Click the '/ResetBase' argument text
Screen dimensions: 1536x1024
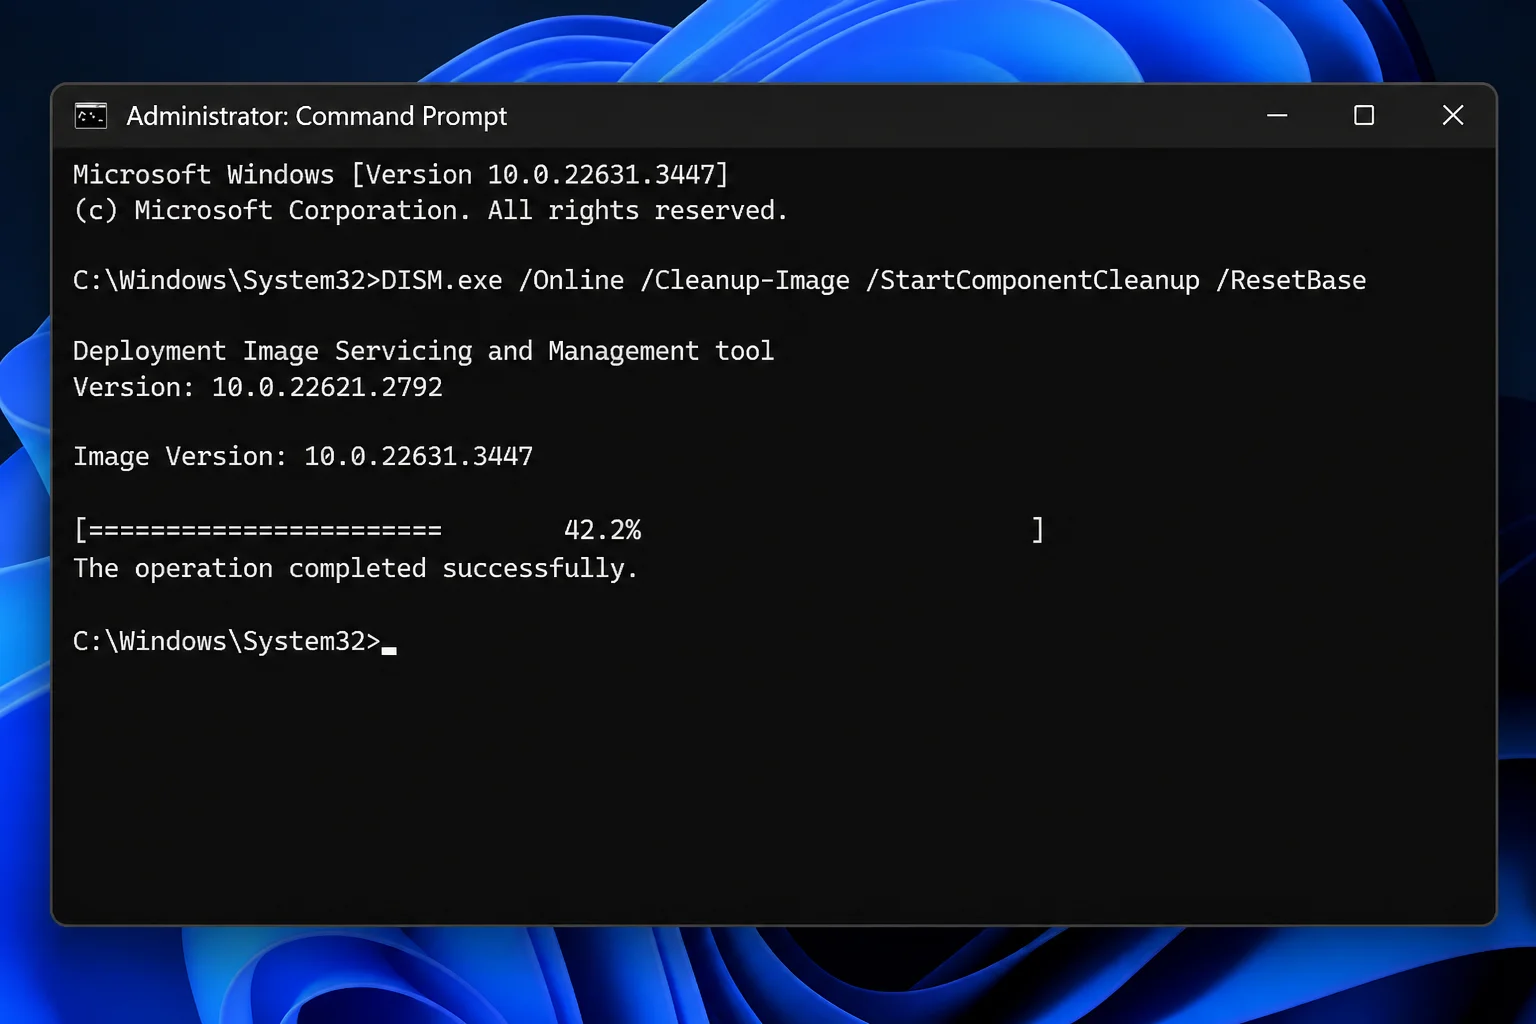point(1290,281)
